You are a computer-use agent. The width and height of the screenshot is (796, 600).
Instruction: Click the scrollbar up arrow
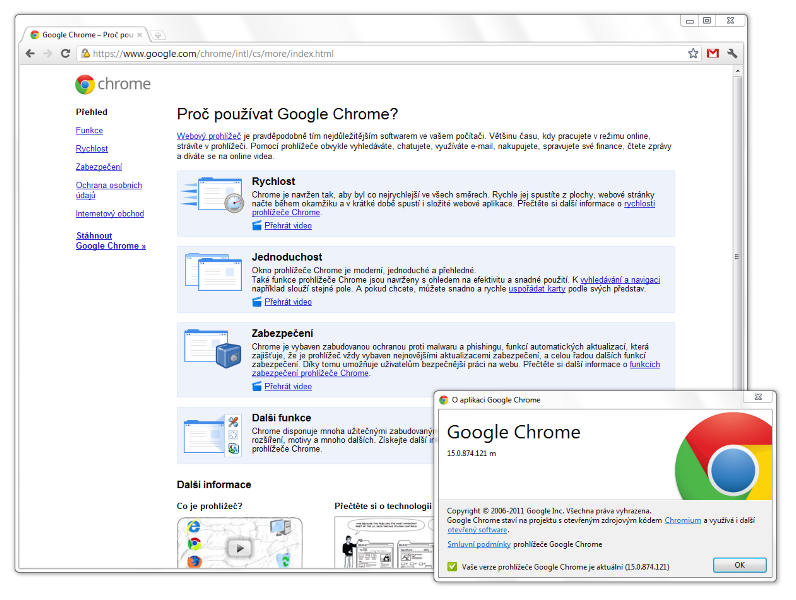738,71
